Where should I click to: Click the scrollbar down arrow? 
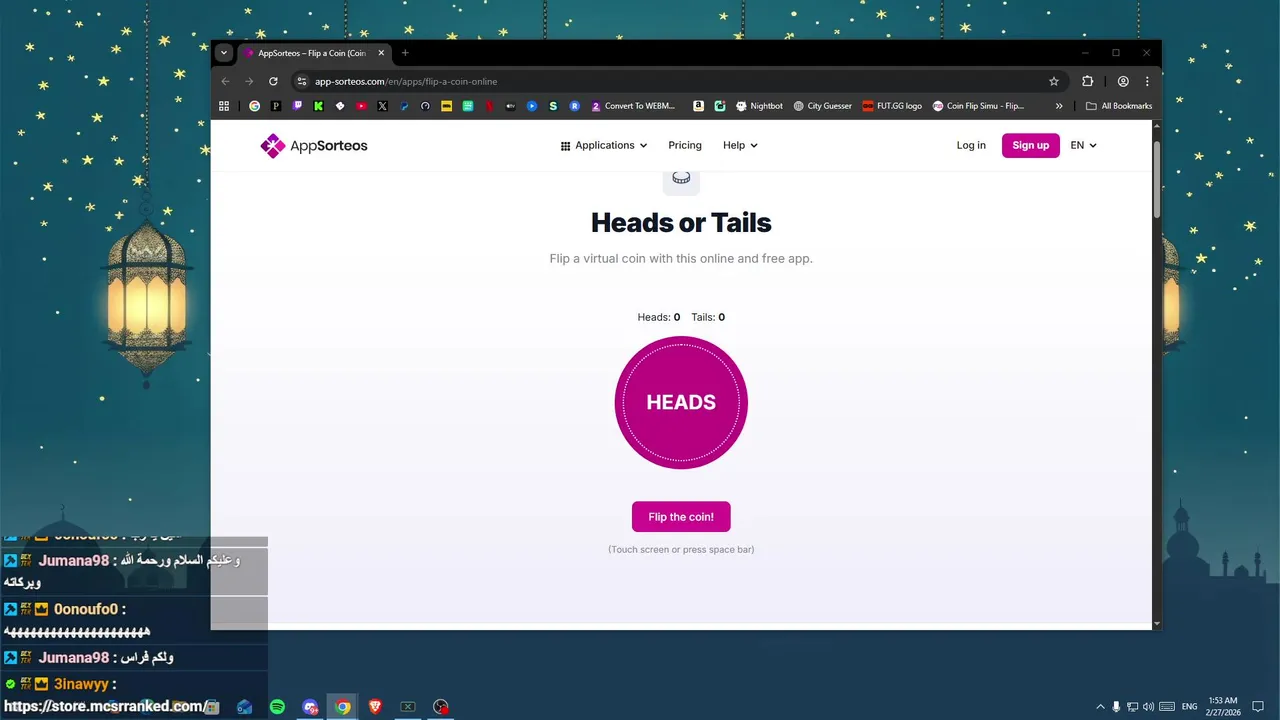tap(1157, 623)
